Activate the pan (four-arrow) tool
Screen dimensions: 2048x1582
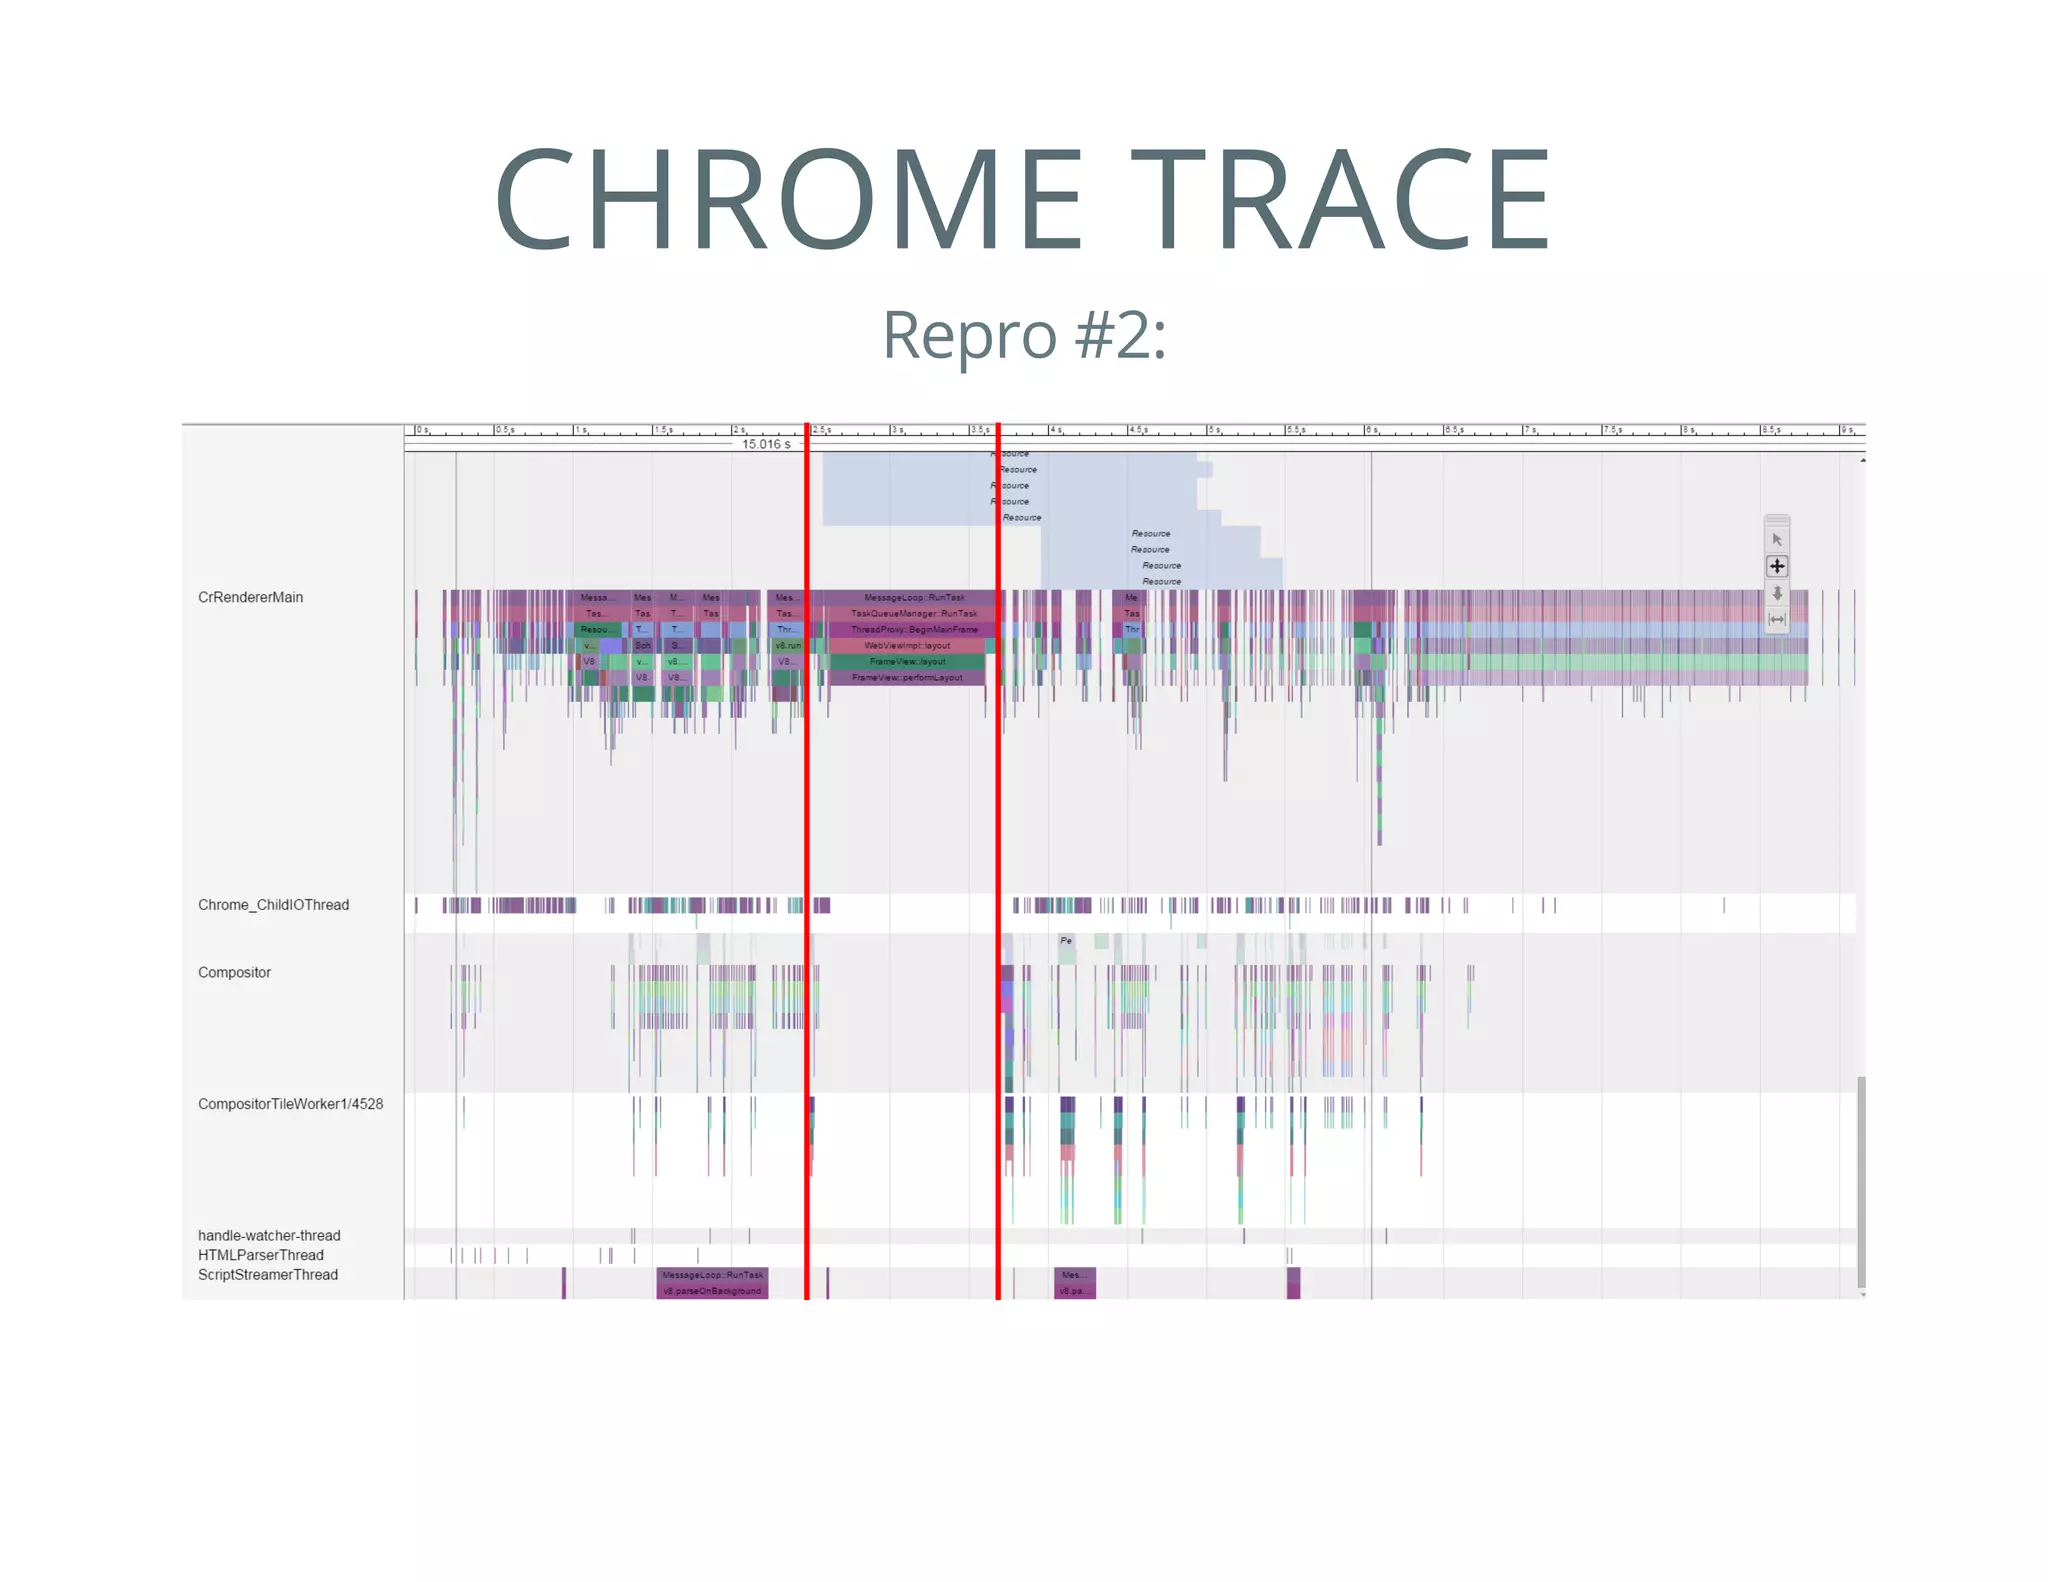click(x=1777, y=566)
